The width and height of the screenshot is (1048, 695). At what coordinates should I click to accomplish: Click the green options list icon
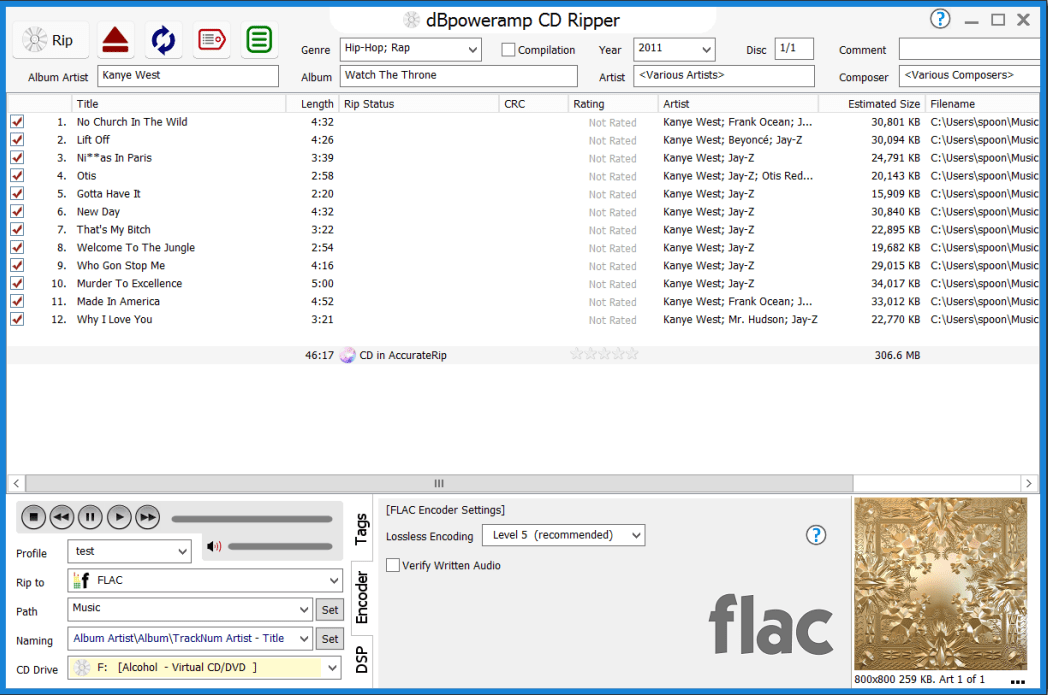259,40
